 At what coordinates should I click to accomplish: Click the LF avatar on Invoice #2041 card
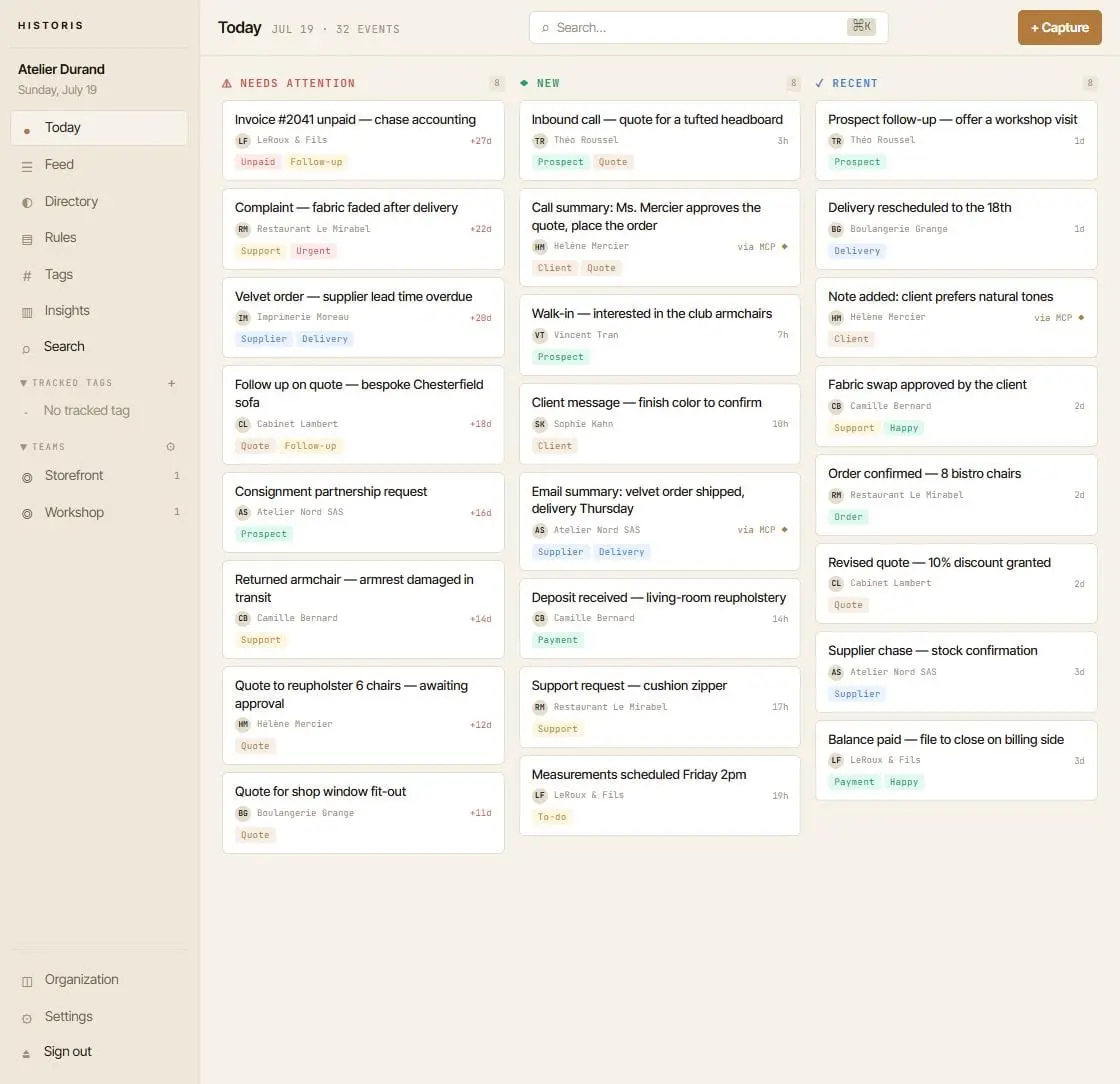243,141
